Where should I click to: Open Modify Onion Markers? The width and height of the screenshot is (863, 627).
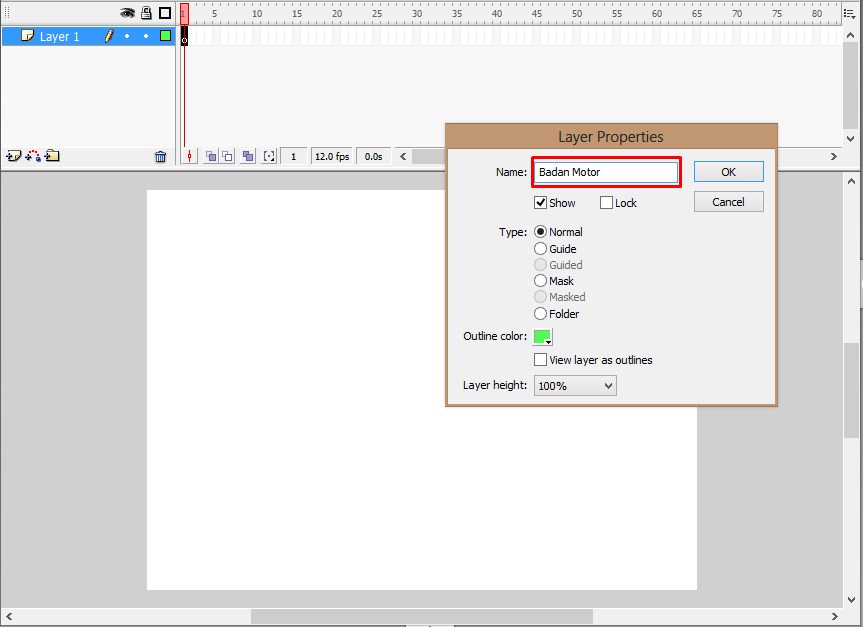[268, 155]
